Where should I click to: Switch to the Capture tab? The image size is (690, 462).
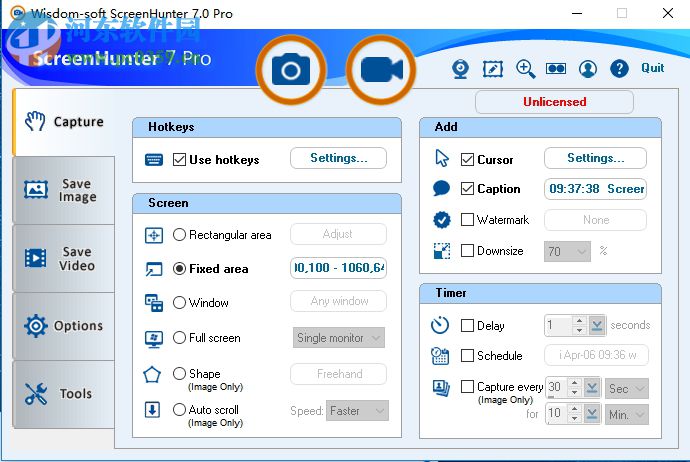(x=64, y=122)
